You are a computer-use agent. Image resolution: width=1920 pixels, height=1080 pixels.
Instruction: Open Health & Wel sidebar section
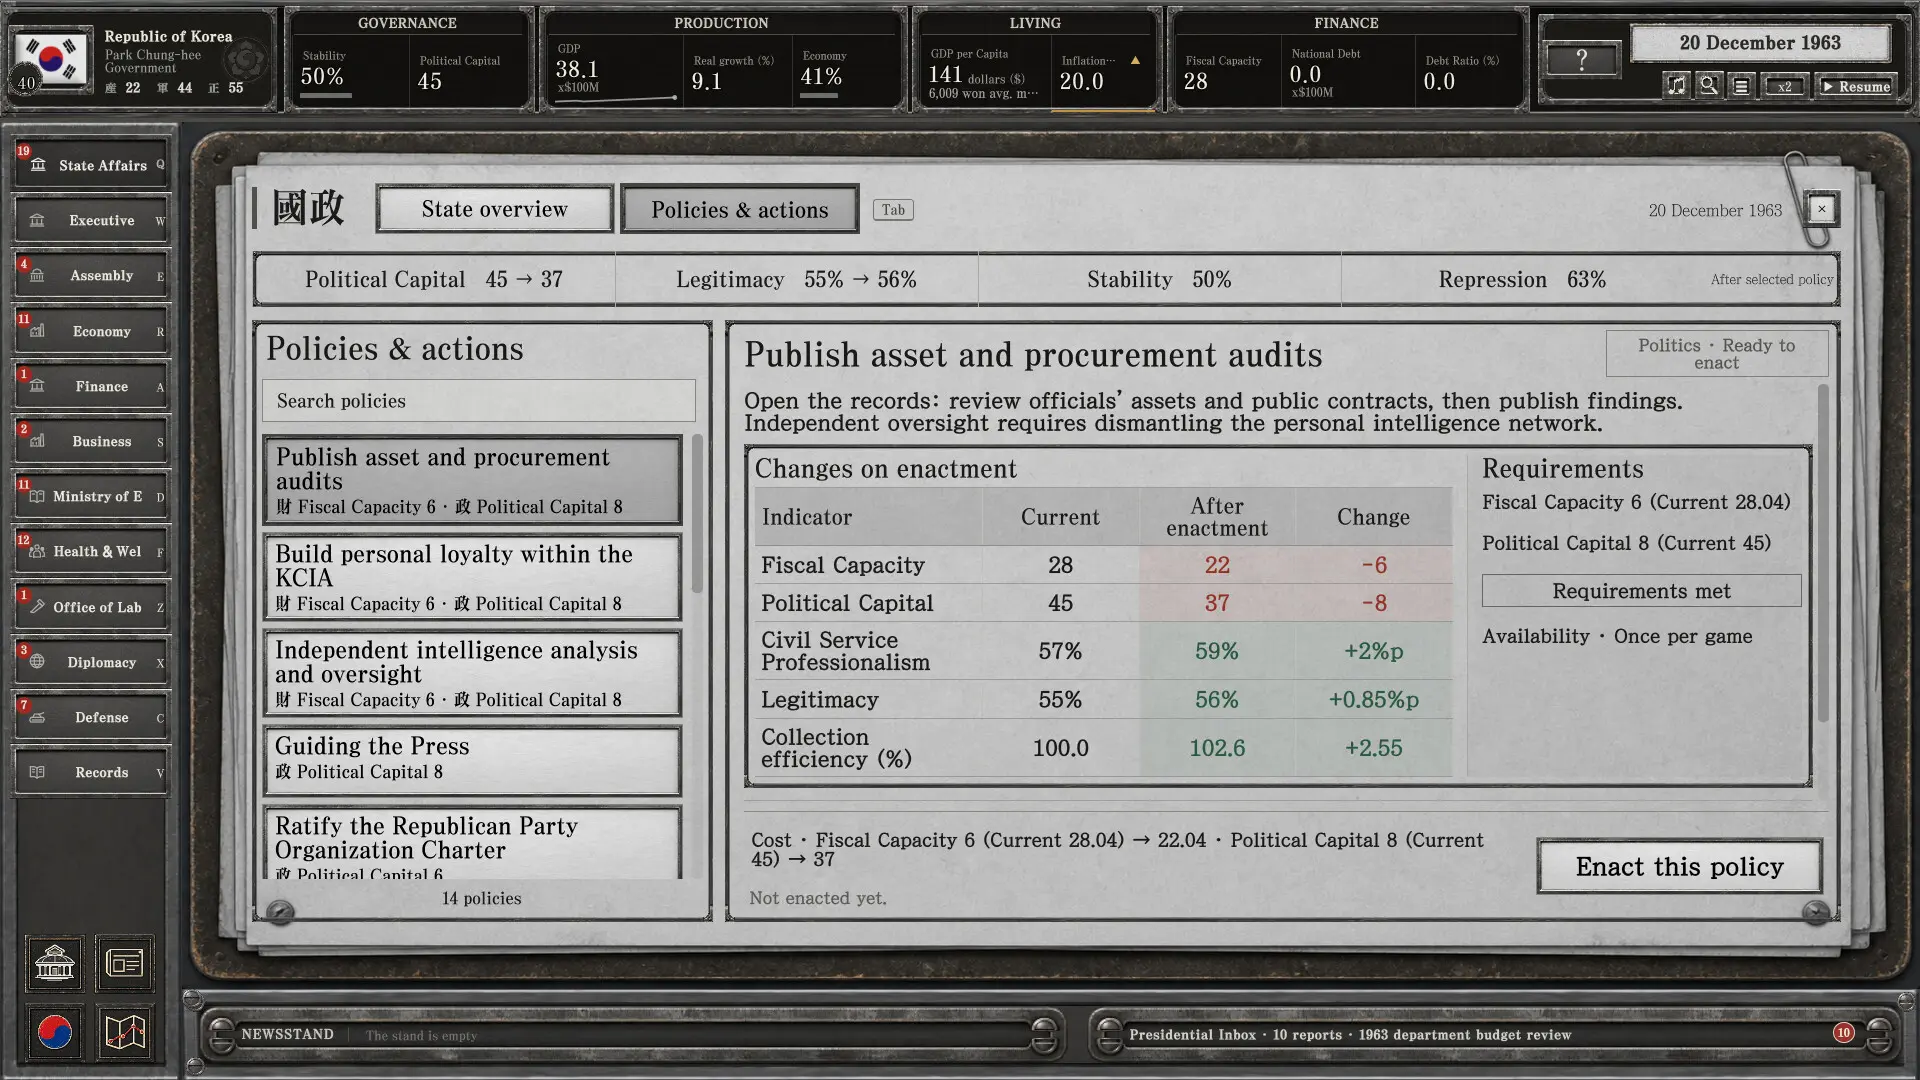pyautogui.click(x=91, y=552)
